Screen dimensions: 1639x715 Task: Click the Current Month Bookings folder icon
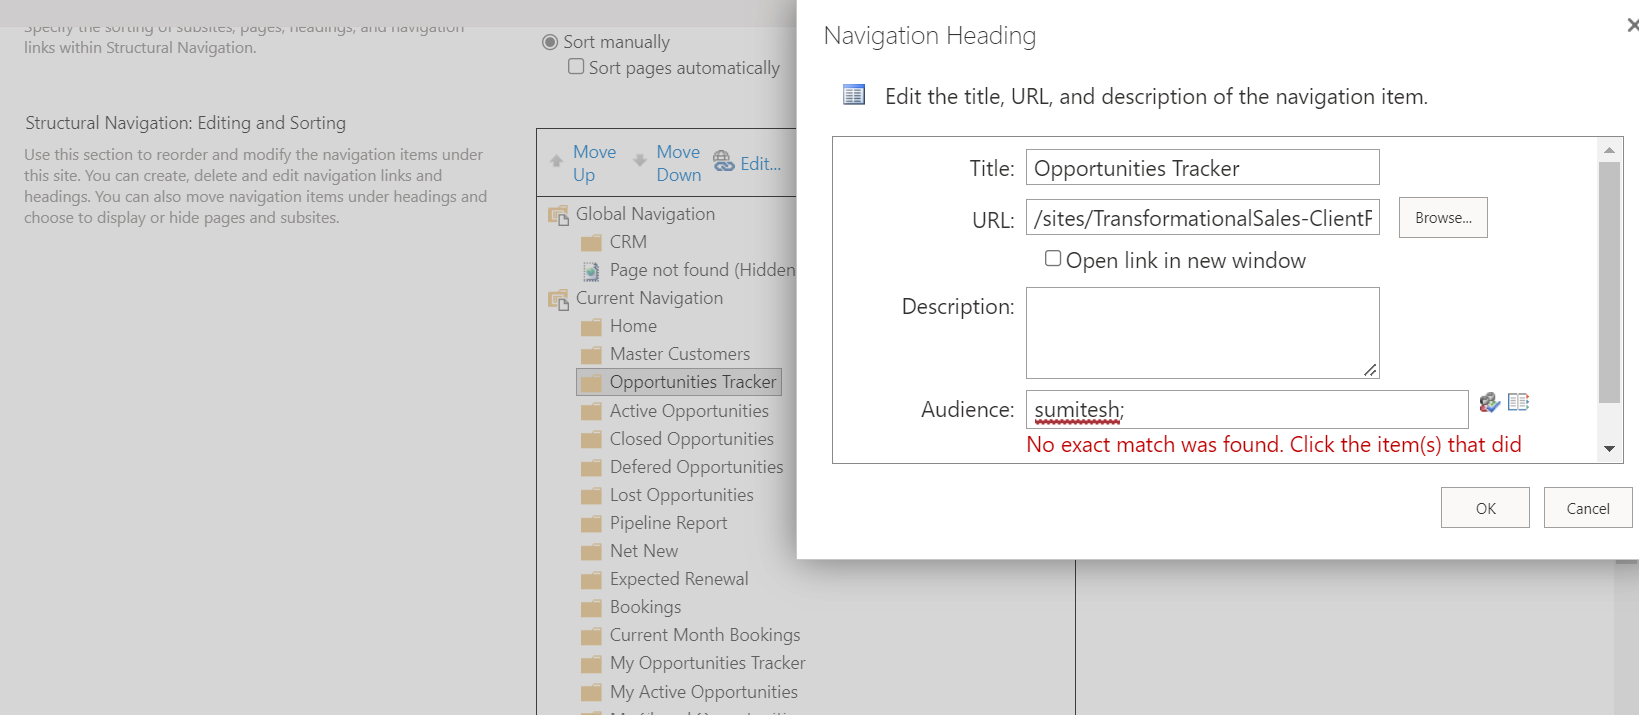click(591, 635)
